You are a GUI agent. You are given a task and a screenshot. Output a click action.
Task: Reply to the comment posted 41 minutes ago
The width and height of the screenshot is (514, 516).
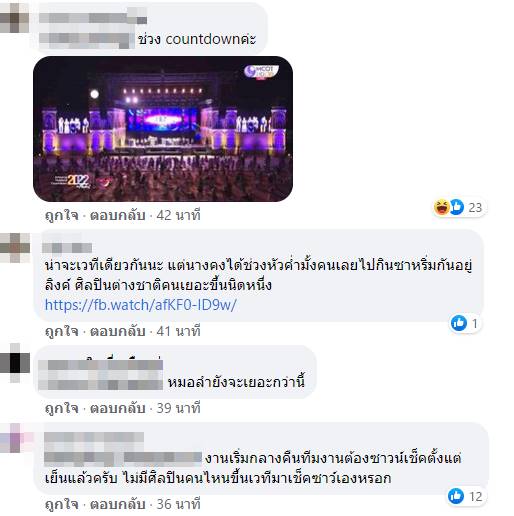click(118, 331)
